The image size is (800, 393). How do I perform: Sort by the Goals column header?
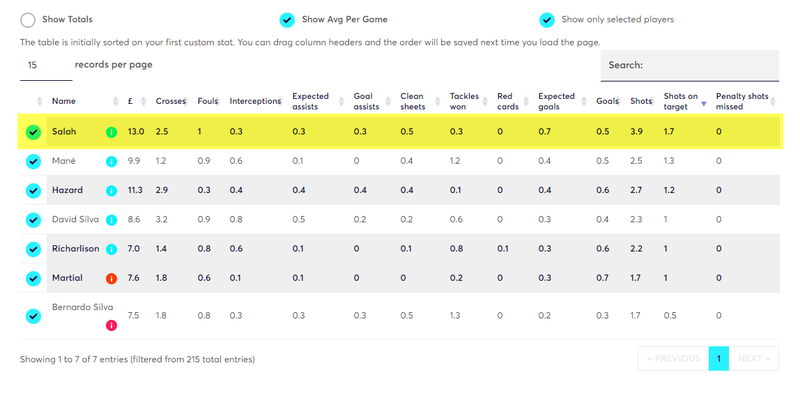[607, 101]
